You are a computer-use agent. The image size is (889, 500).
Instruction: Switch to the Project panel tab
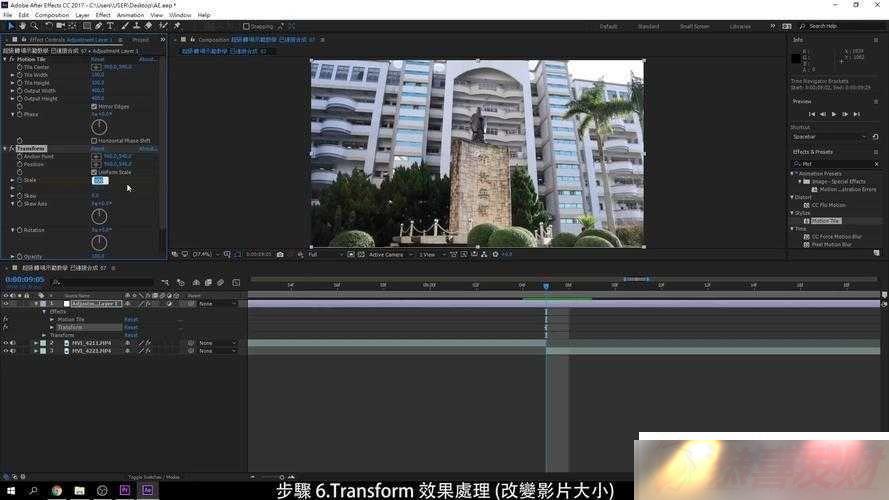click(x=141, y=40)
